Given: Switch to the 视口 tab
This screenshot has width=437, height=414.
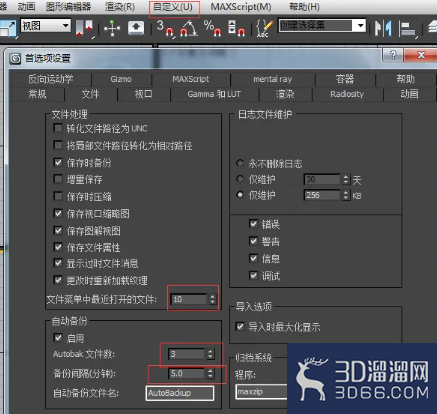Looking at the screenshot, I should (x=144, y=94).
